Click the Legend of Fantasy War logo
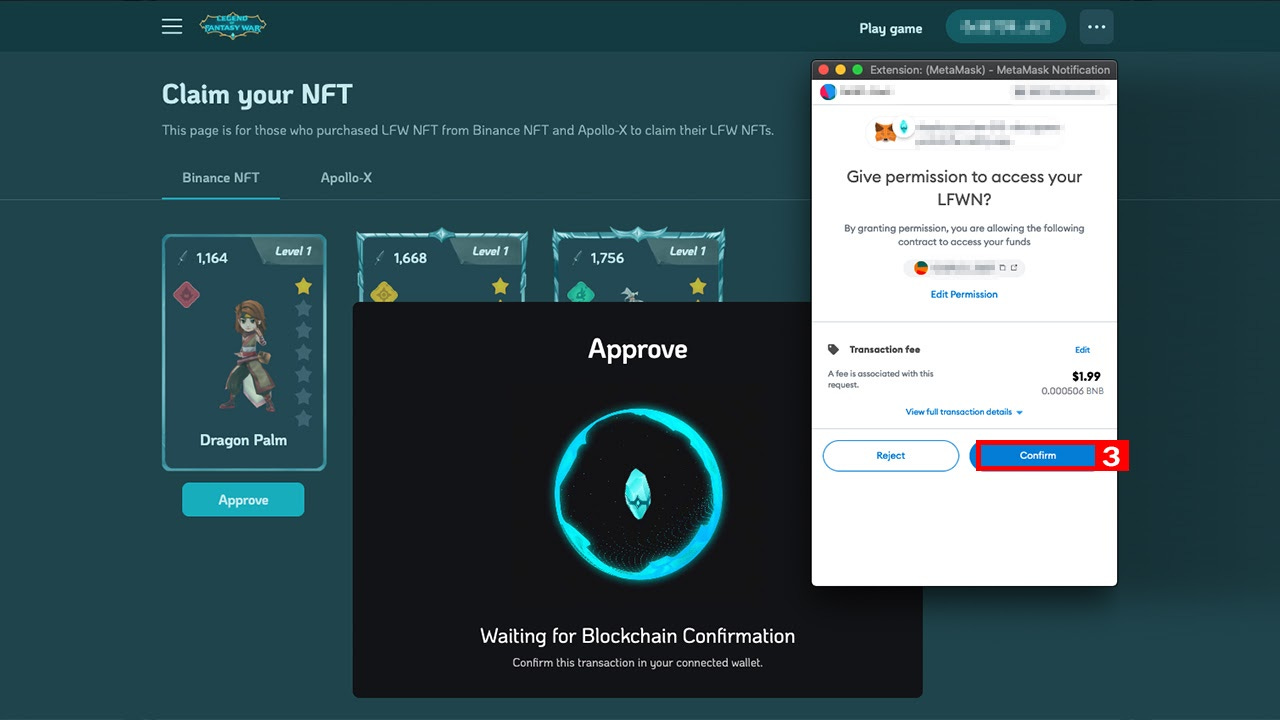Viewport: 1280px width, 720px height. click(233, 26)
